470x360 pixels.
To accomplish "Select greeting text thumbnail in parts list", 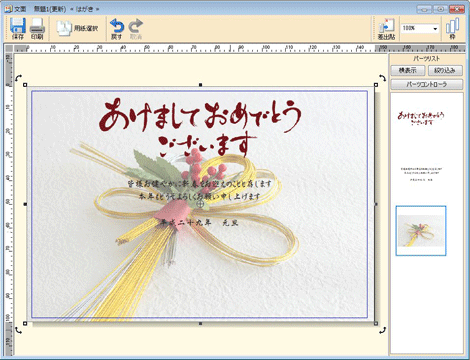I will pos(421,118).
